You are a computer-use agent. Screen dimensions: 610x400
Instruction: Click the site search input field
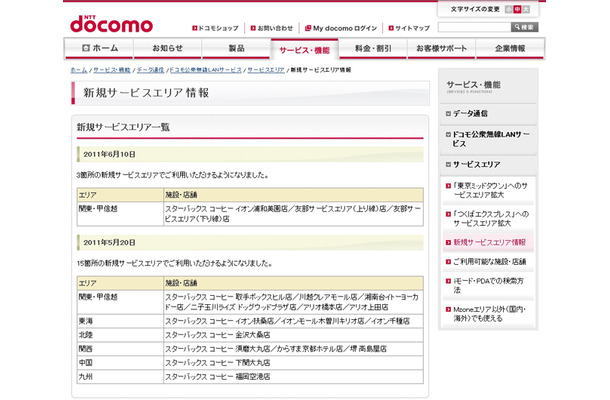[x=474, y=27]
